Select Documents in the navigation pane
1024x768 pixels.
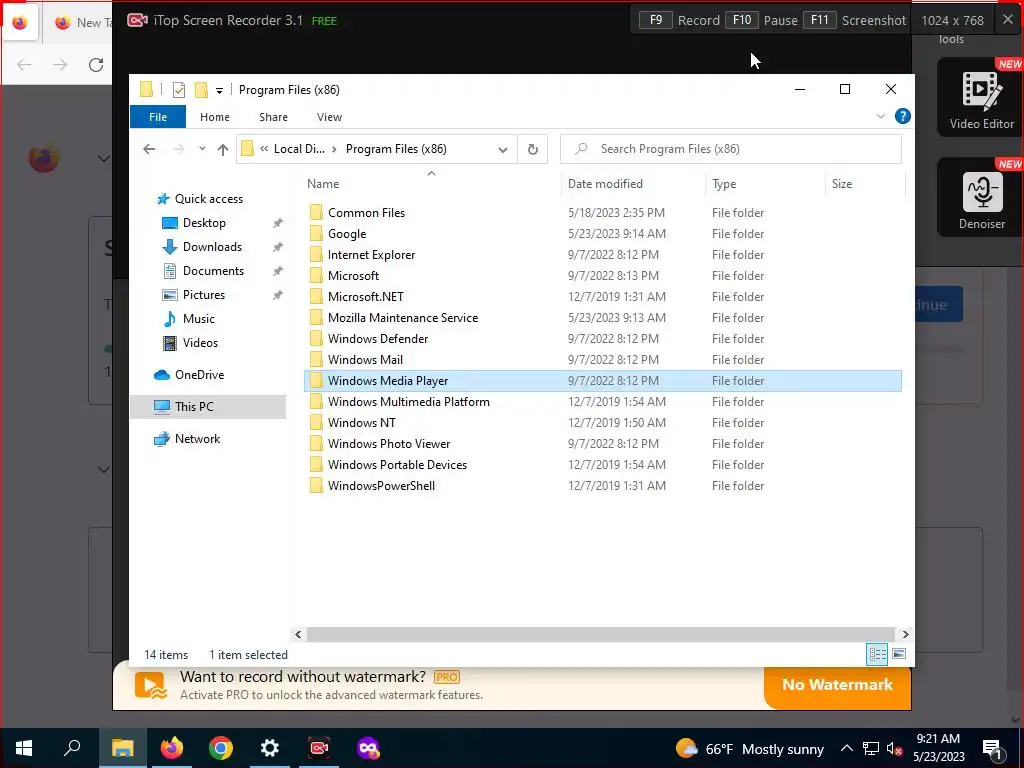[213, 271]
